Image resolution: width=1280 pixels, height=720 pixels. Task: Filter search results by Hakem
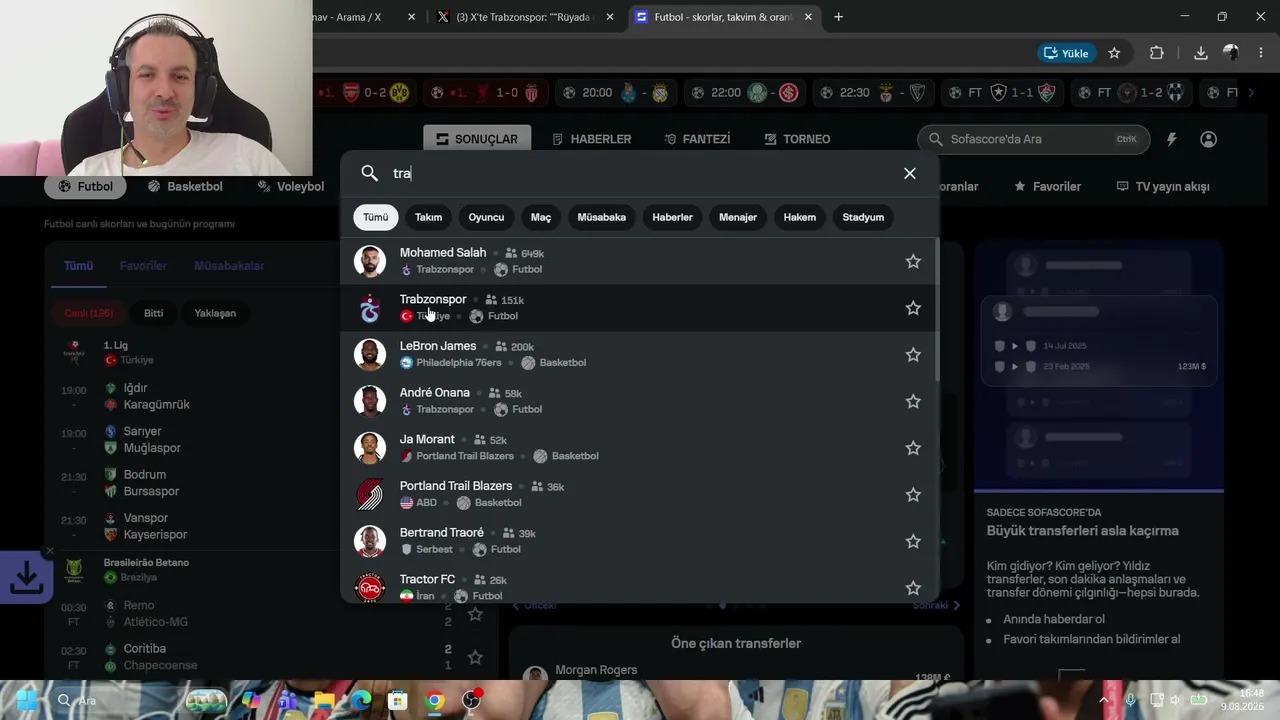799,217
